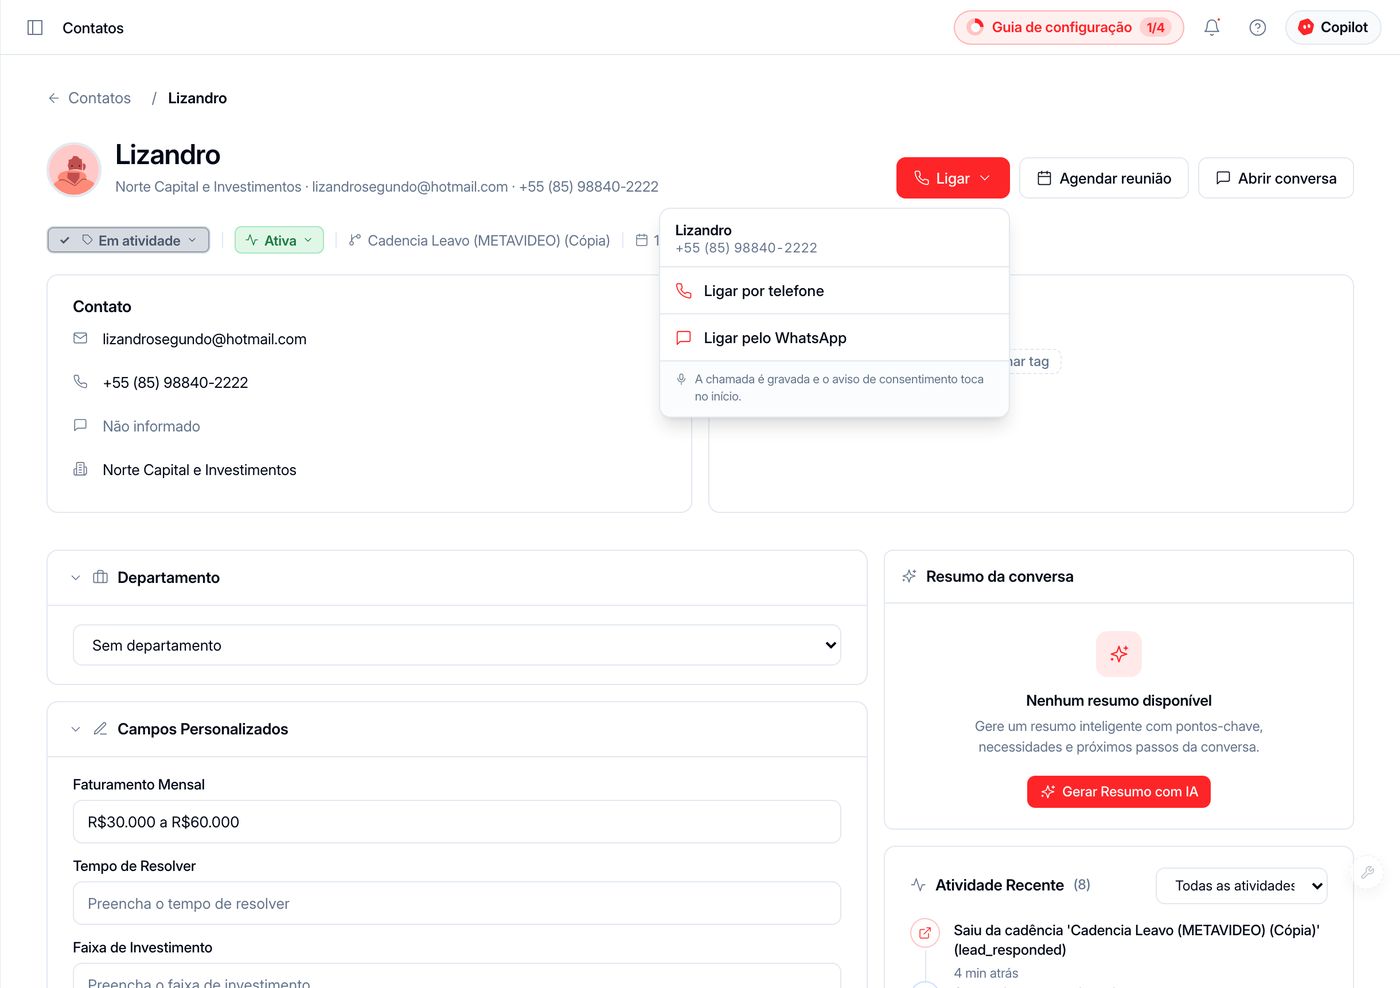Open the notifications bell
Viewport: 1400px width, 988px height.
coord(1212,28)
